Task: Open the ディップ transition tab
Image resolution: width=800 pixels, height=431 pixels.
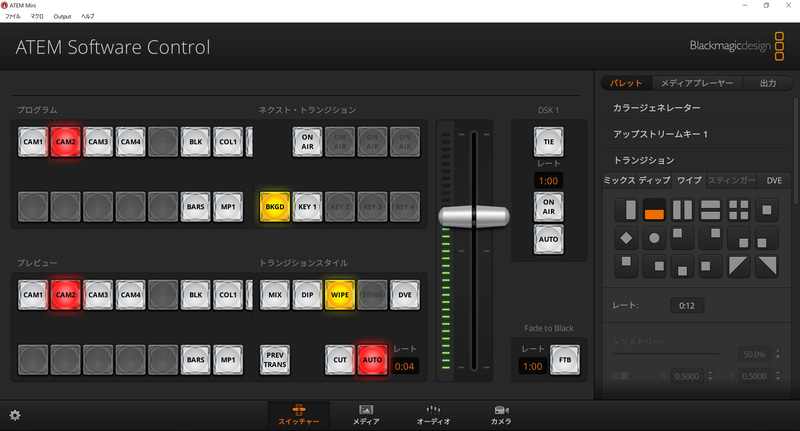Action: tap(654, 180)
